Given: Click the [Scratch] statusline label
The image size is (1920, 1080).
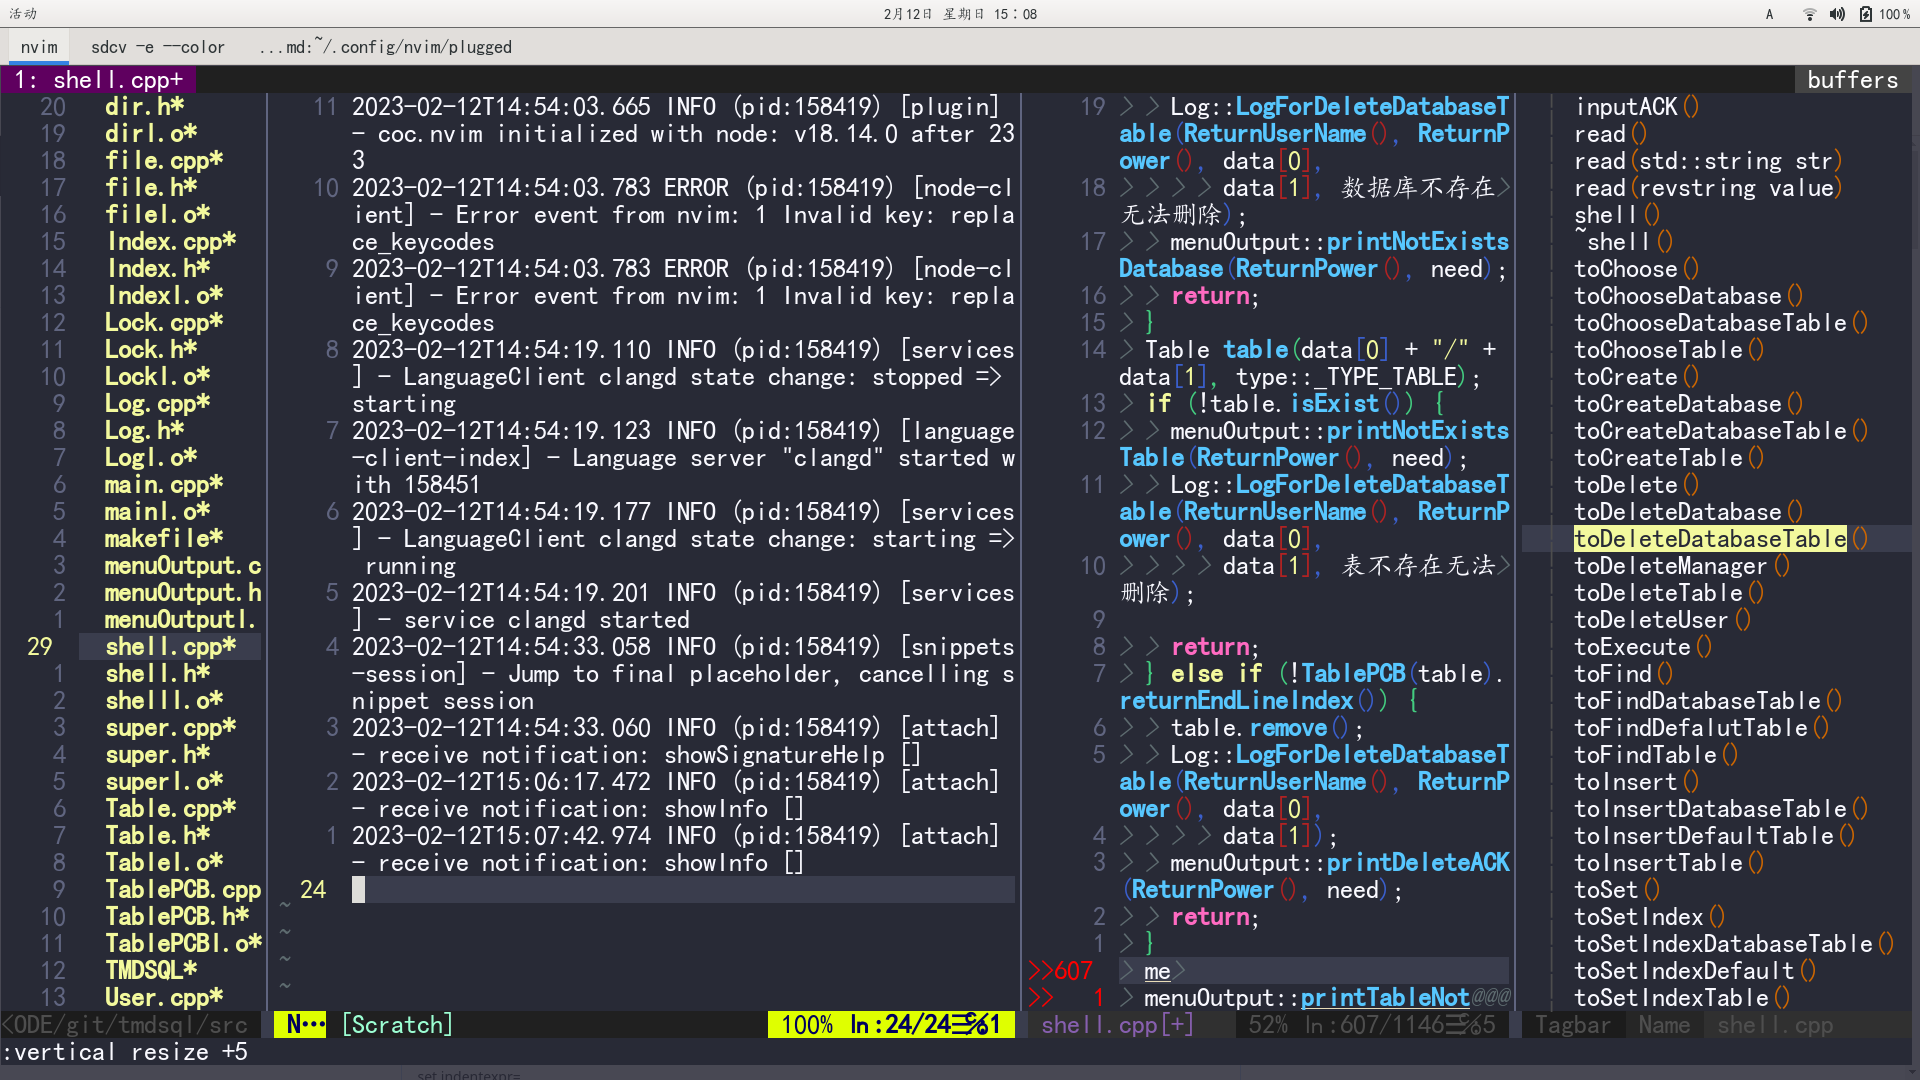Looking at the screenshot, I should coord(397,1025).
